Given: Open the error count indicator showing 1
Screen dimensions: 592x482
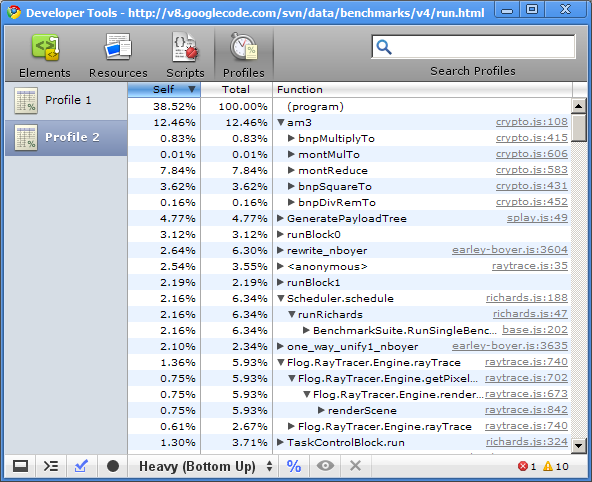Looking at the screenshot, I should point(527,467).
